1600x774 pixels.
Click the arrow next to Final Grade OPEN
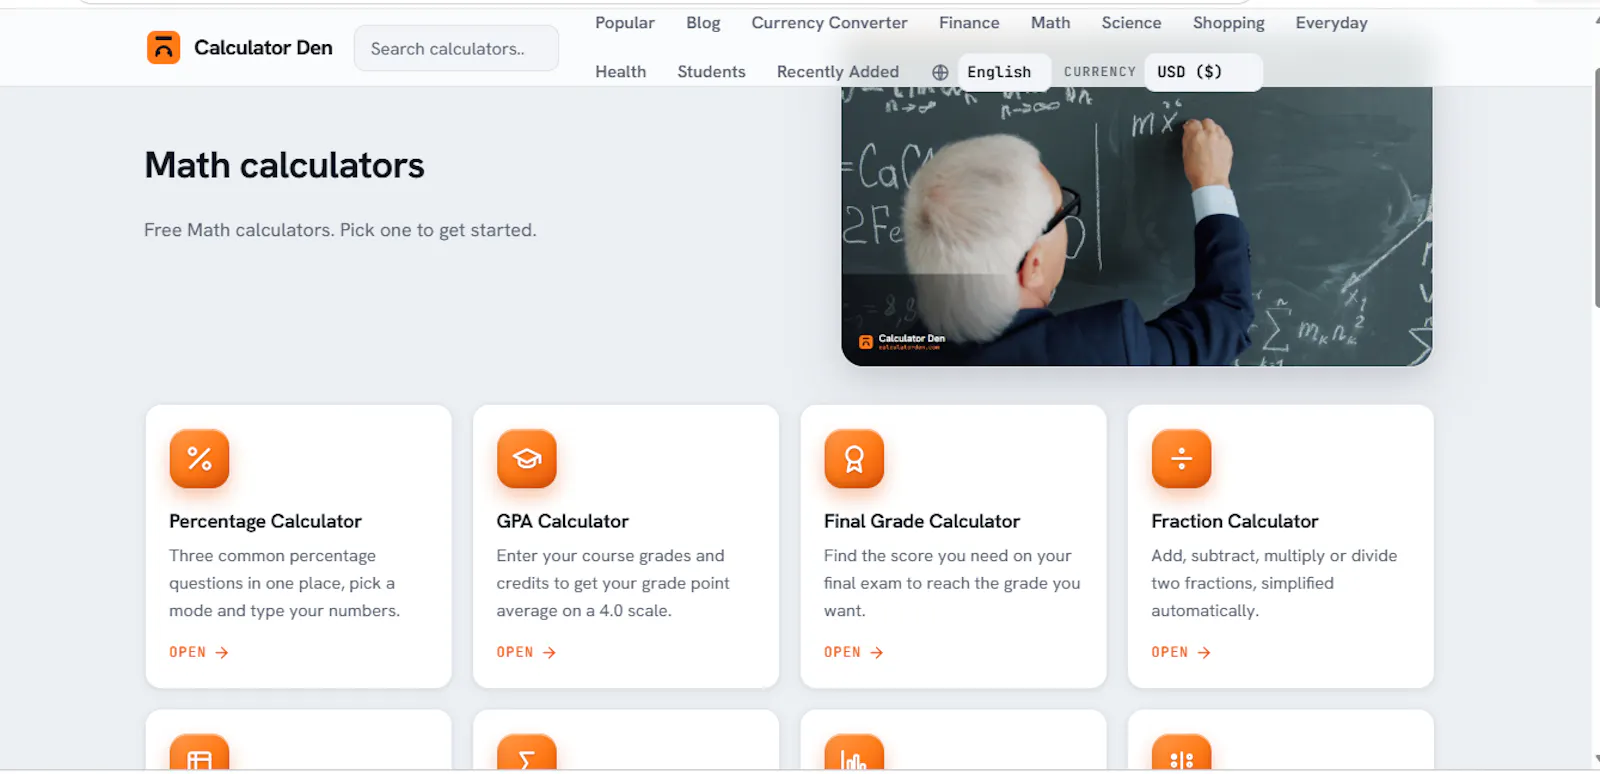877,652
